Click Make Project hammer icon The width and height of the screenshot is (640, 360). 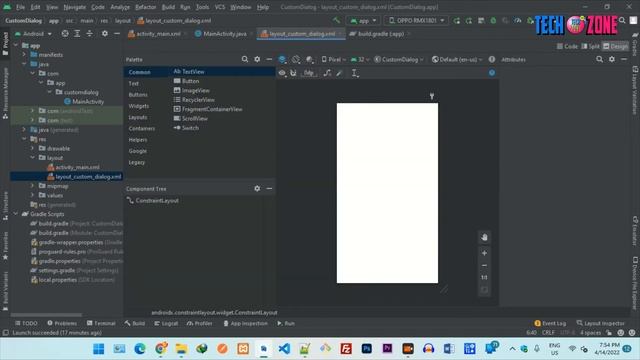[x=336, y=20]
